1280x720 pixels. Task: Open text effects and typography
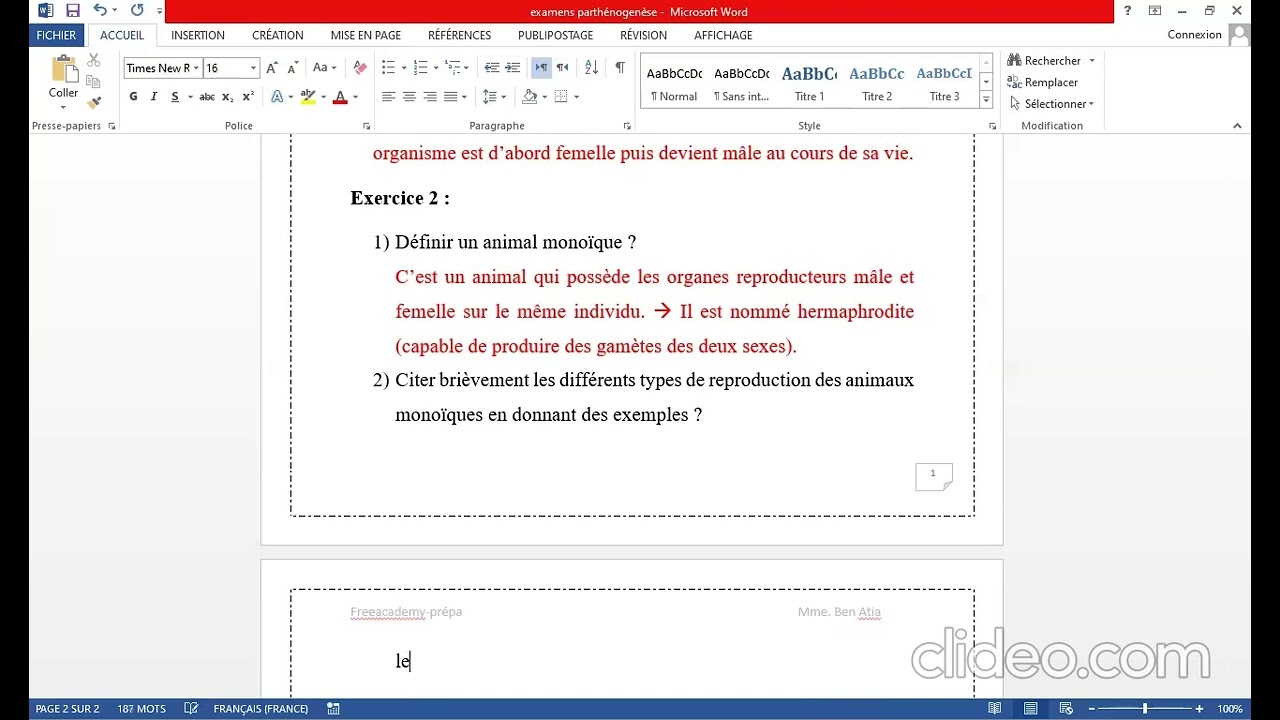[x=277, y=97]
